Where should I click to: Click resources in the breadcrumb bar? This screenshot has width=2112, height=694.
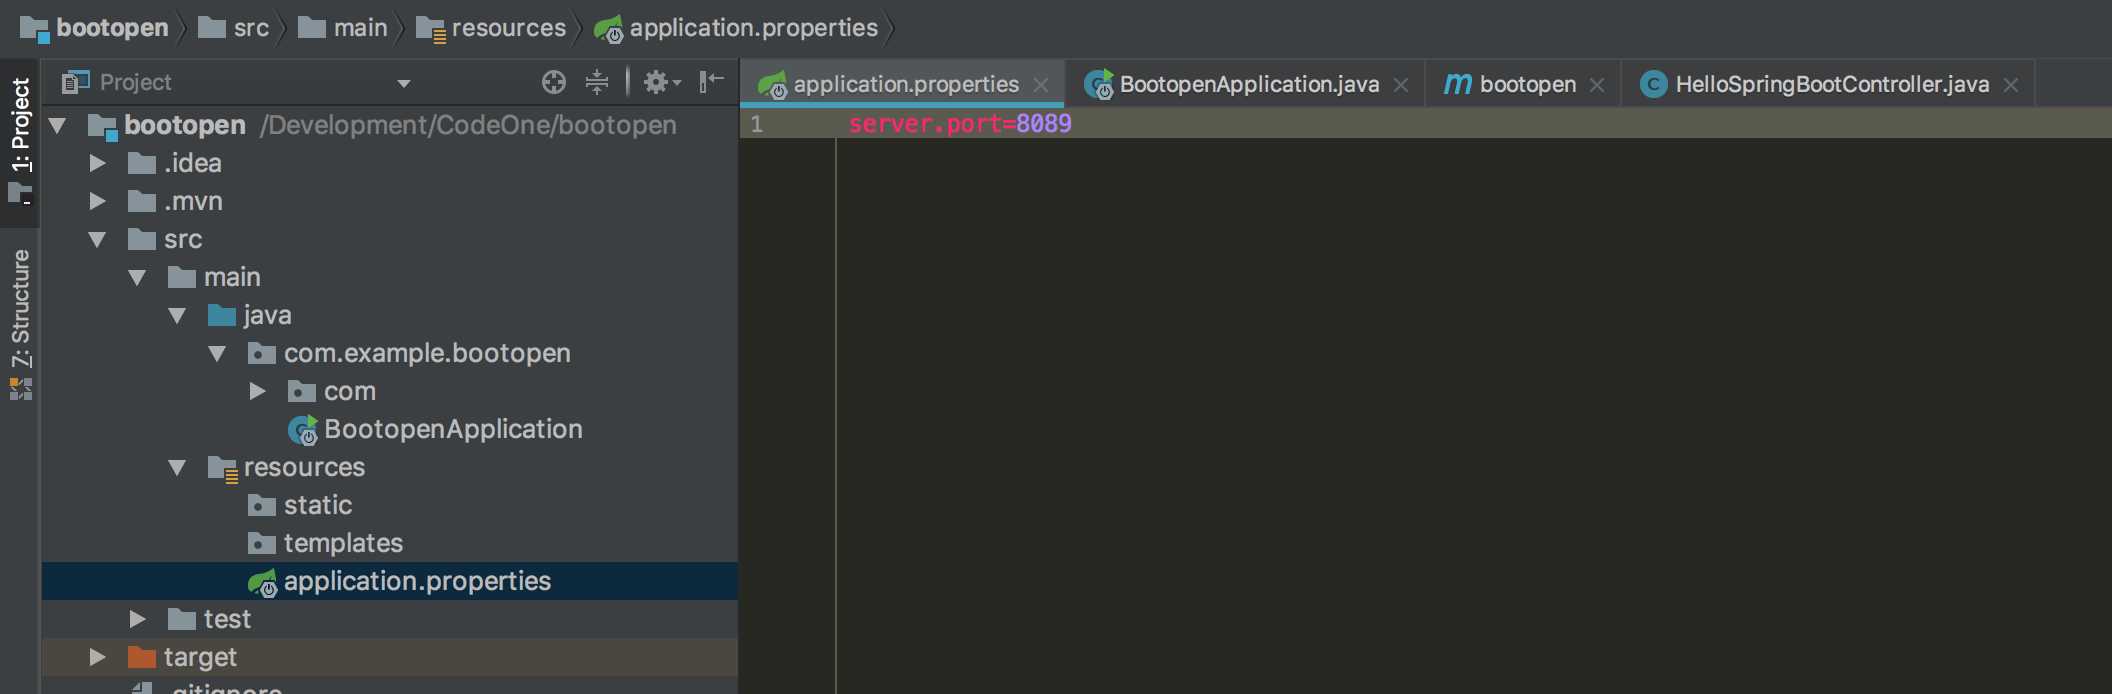tap(508, 28)
